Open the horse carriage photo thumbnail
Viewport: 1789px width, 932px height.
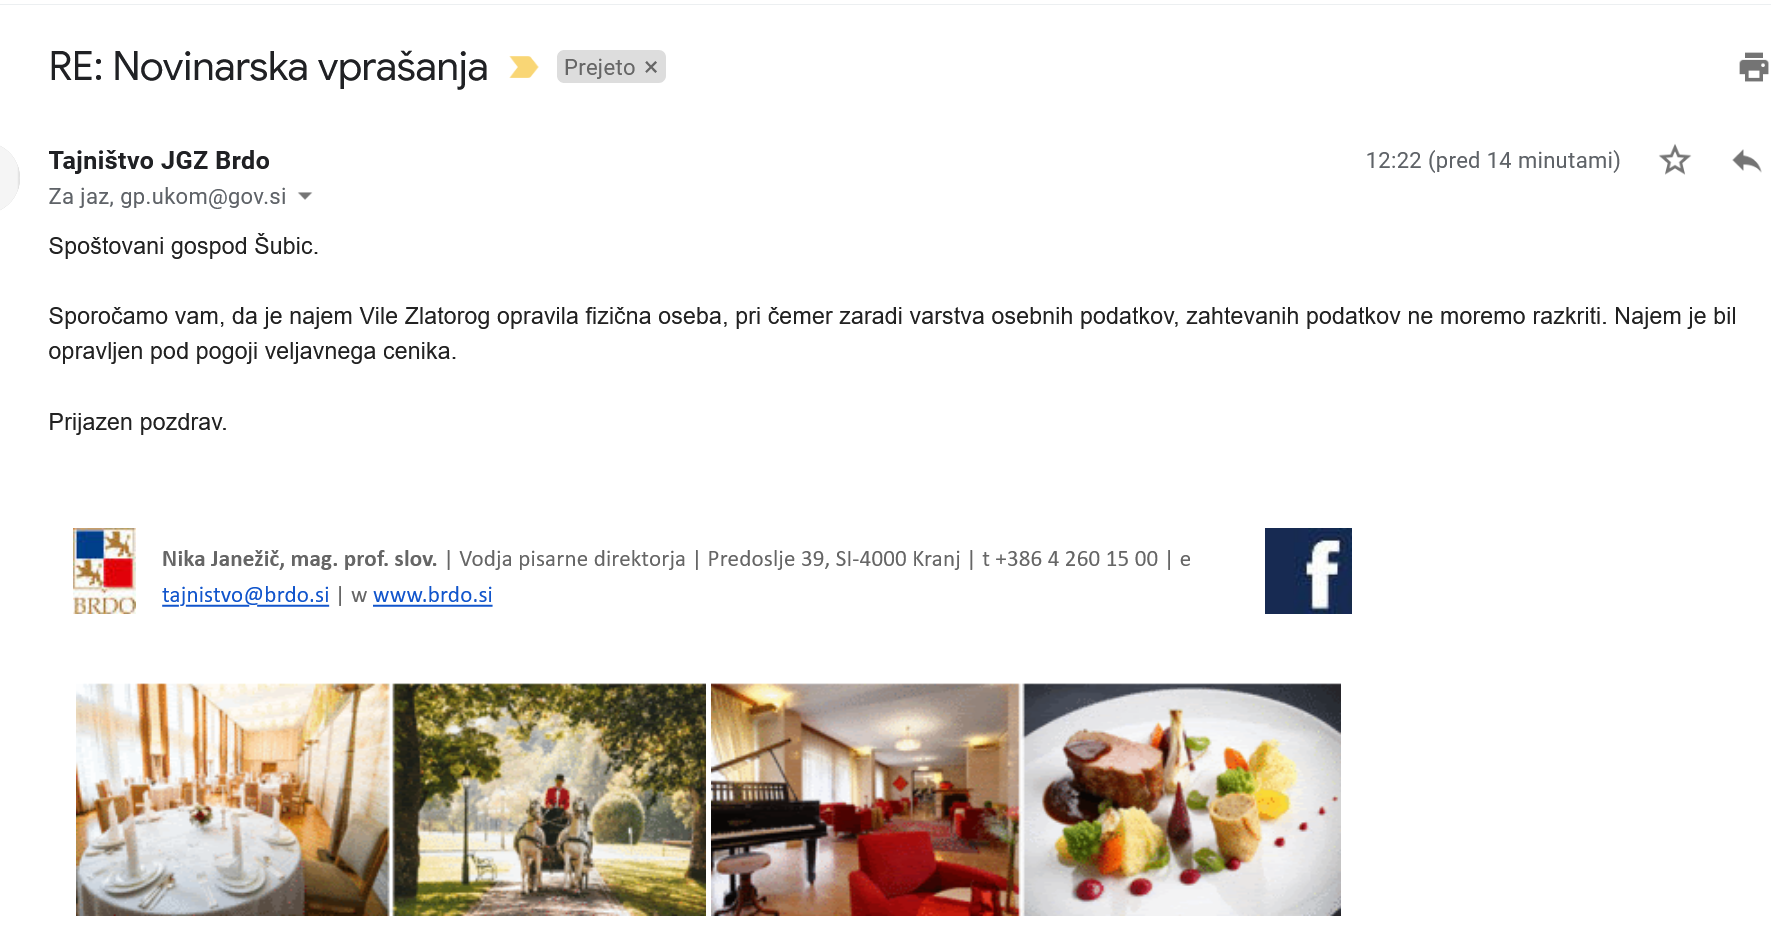[549, 800]
